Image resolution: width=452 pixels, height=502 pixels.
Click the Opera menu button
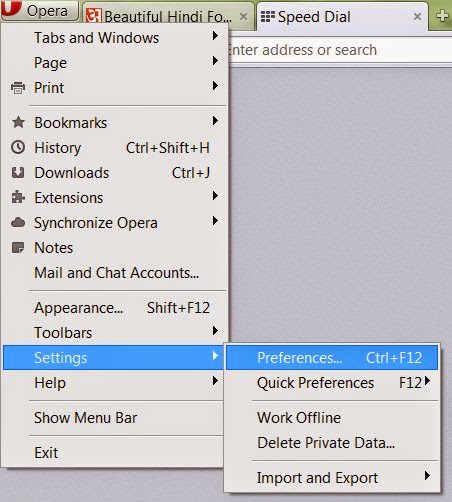pos(39,10)
